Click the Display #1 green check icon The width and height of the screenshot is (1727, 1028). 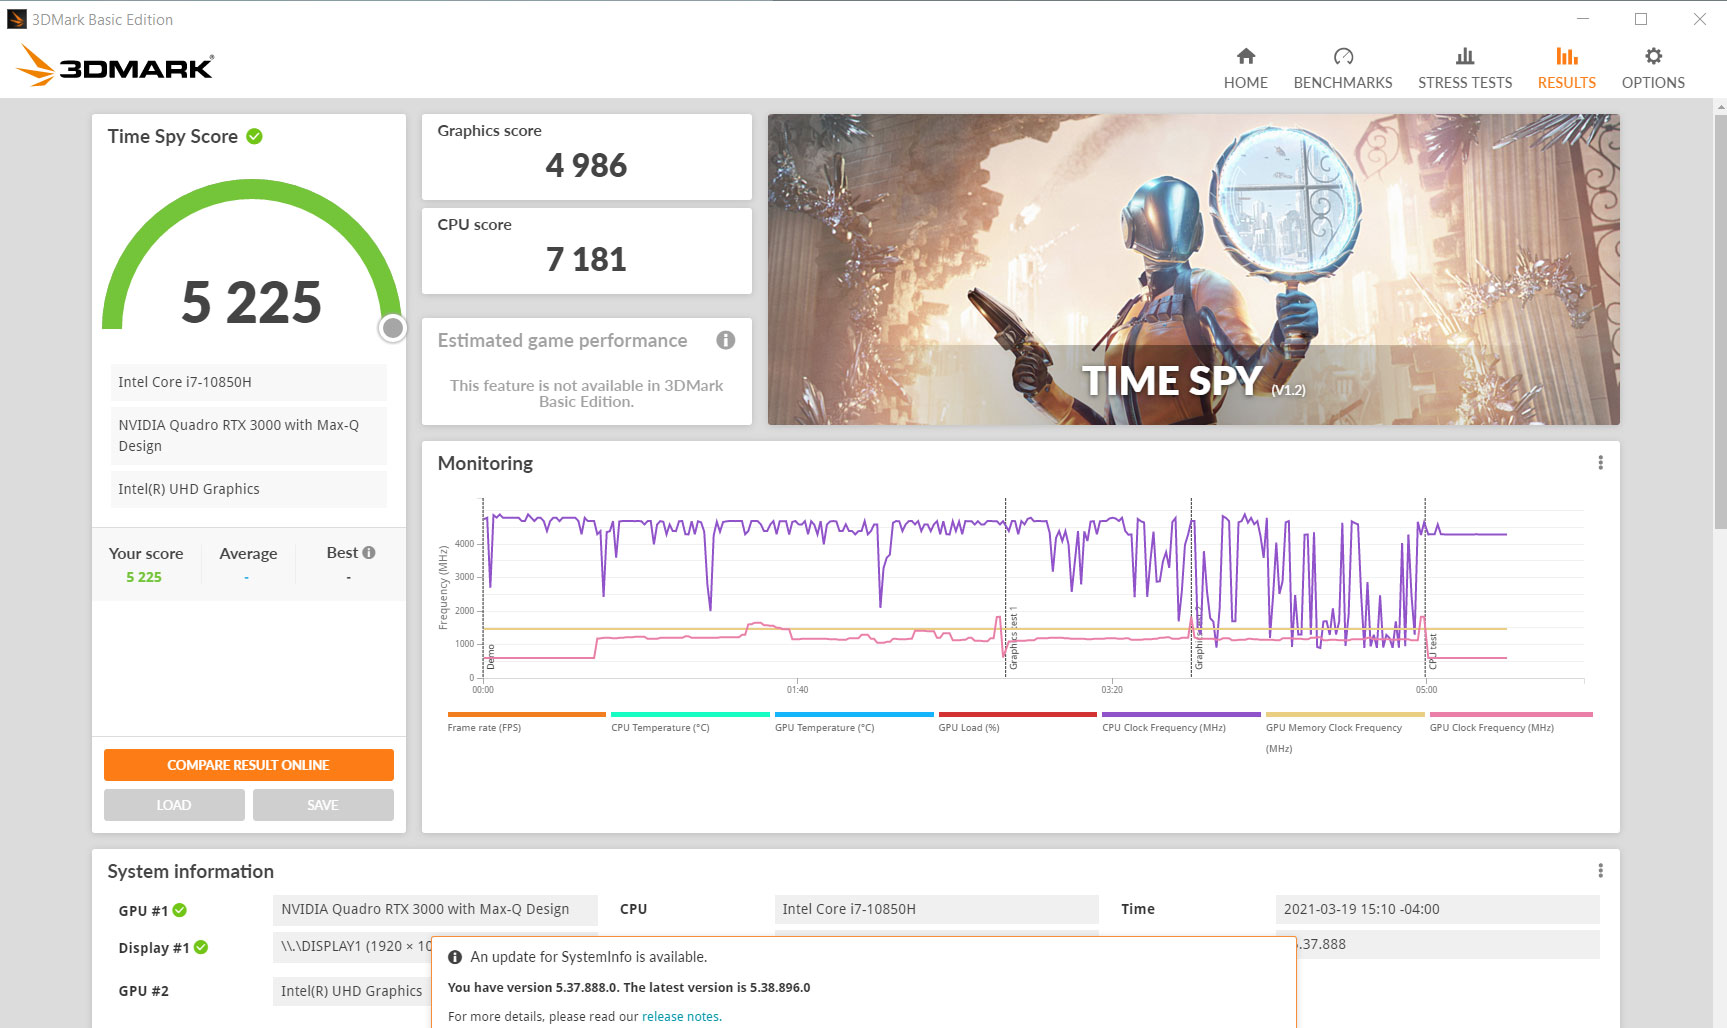point(201,947)
